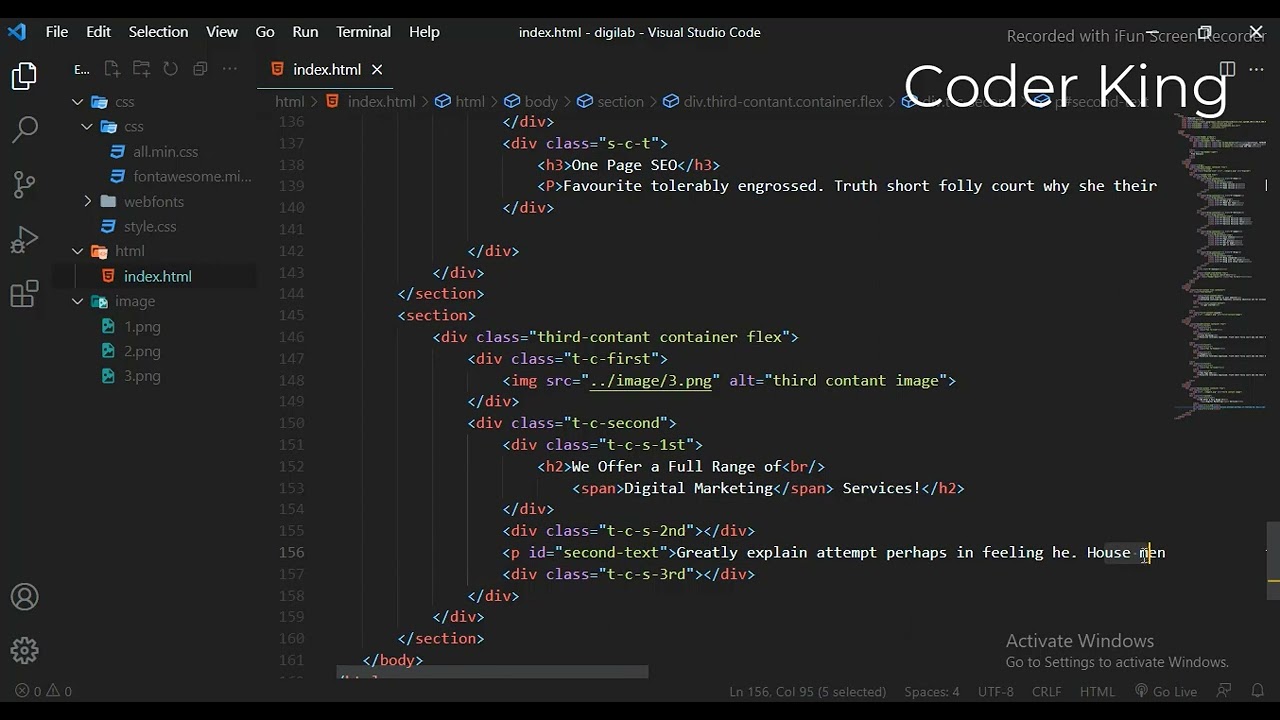
Task: Open the Run and Debug view
Action: pos(24,239)
